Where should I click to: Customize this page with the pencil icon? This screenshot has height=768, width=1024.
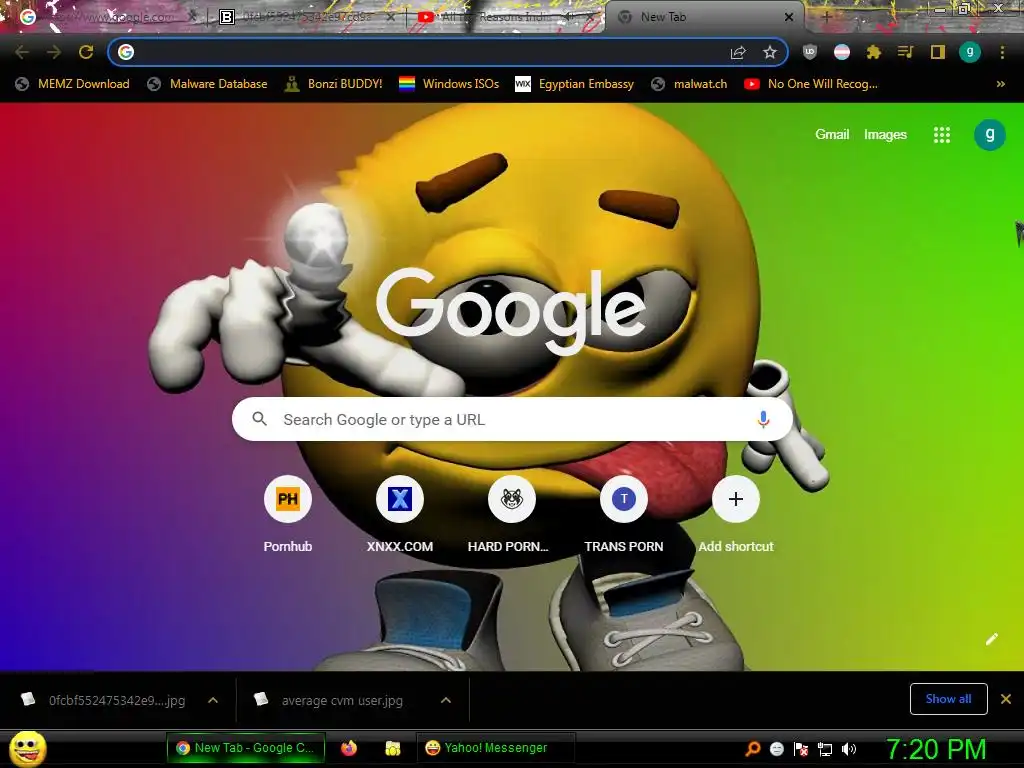pos(991,639)
